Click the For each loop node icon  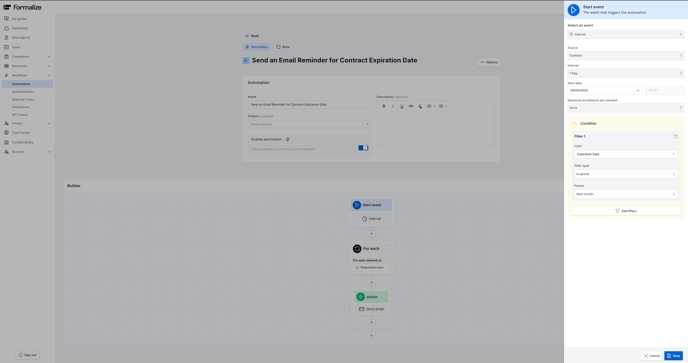[x=357, y=248]
